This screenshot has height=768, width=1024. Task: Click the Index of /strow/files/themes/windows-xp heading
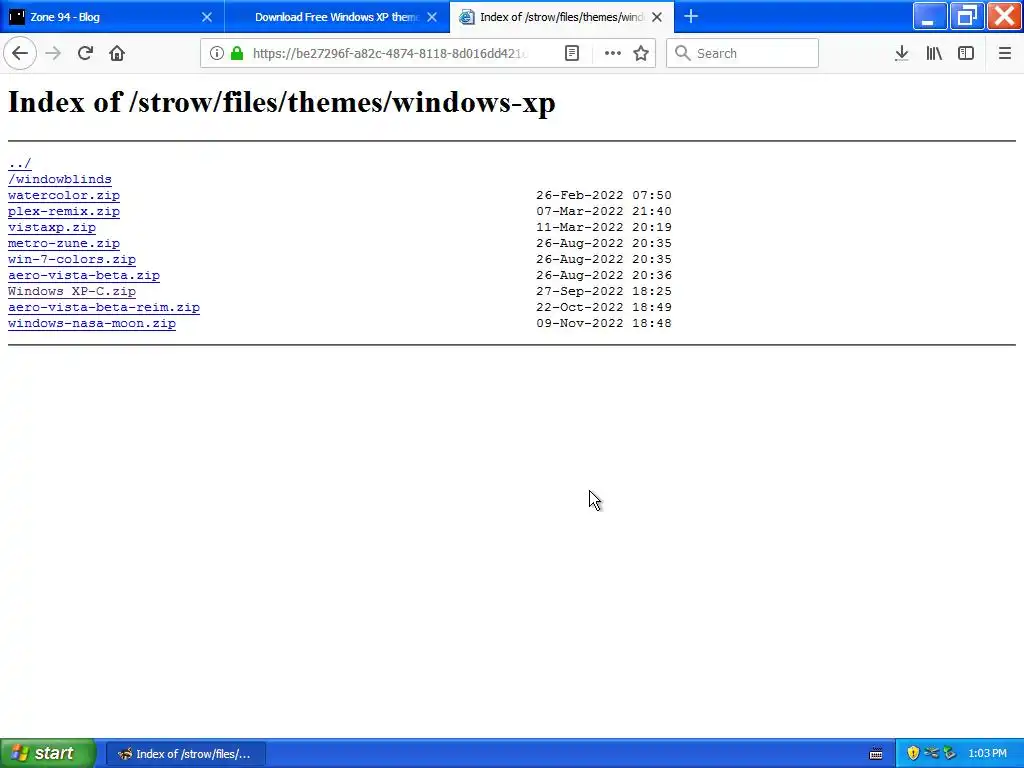(281, 103)
